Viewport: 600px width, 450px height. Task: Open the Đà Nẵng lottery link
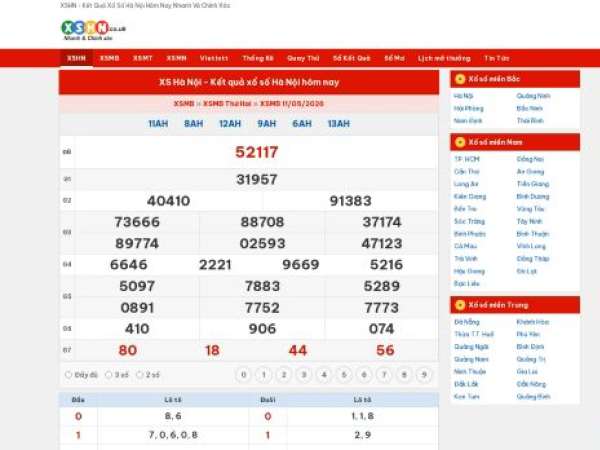(467, 322)
